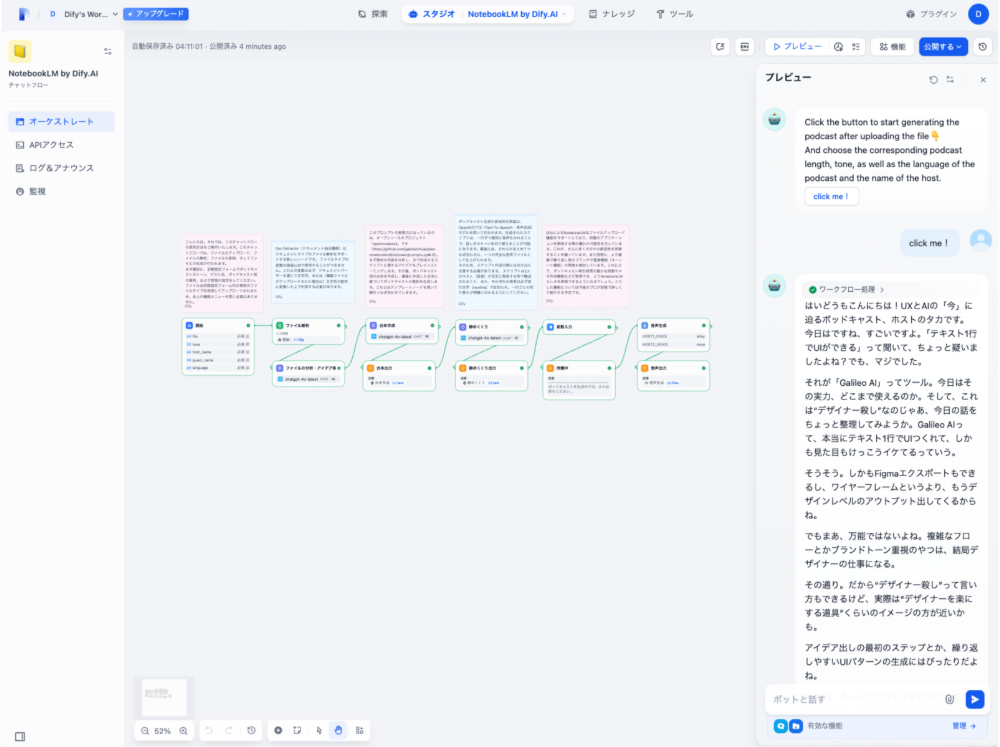Expand the 公開する publish dropdown
Image resolution: width=1000 pixels, height=747 pixels.
[945, 46]
